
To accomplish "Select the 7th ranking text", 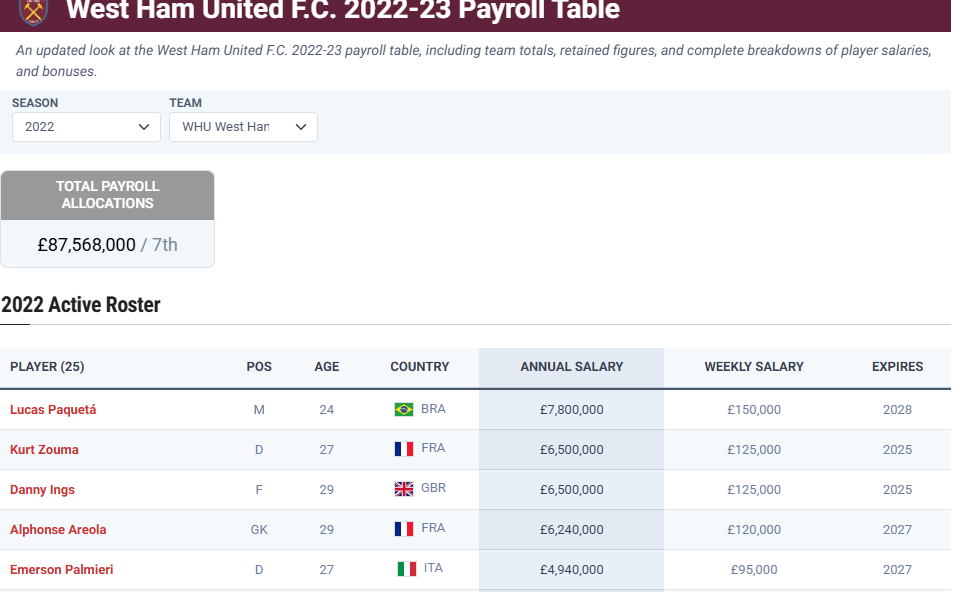I will [165, 245].
